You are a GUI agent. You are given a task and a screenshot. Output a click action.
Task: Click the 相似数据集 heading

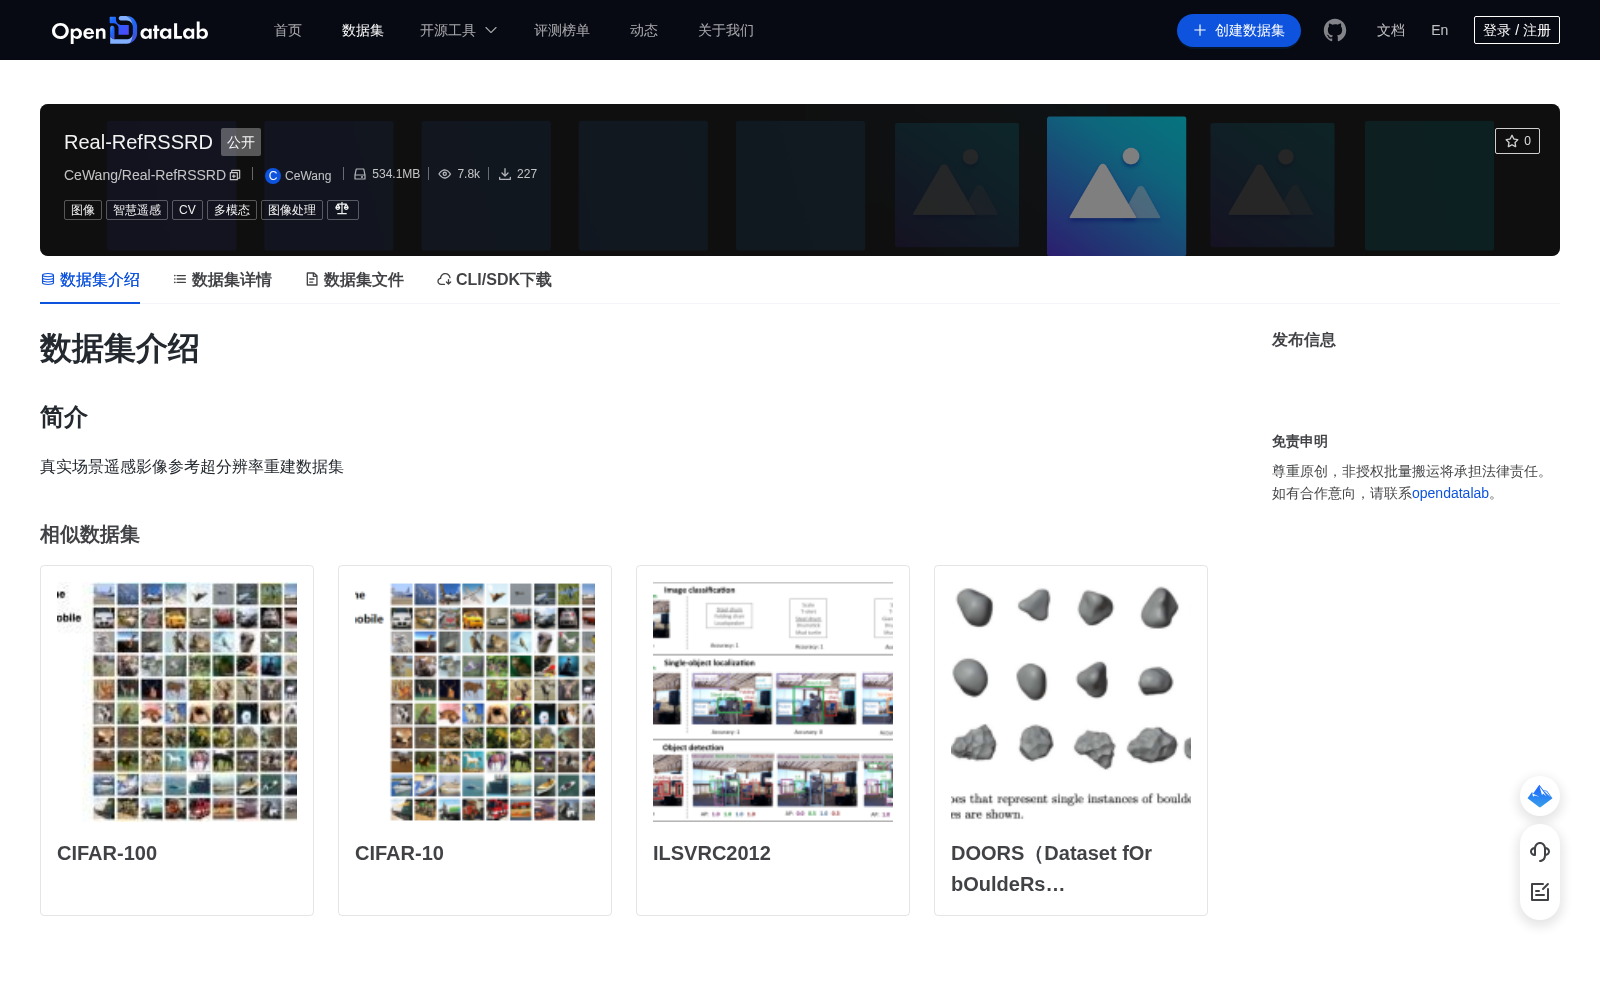tap(90, 535)
